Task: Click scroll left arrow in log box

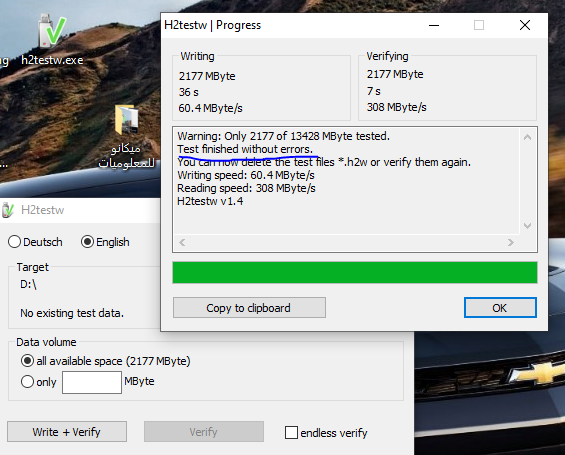Action: pyautogui.click(x=182, y=242)
